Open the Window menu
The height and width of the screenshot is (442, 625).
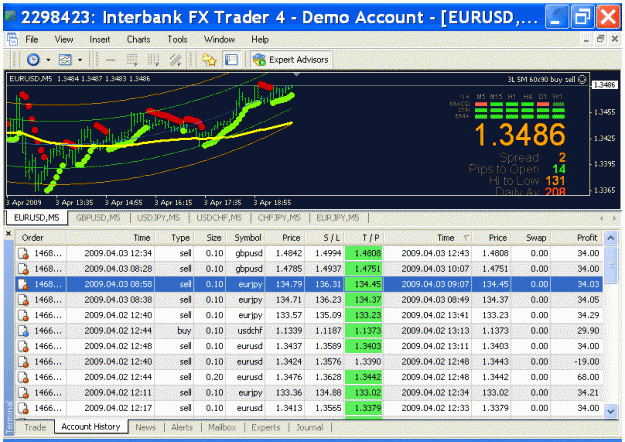coord(219,39)
